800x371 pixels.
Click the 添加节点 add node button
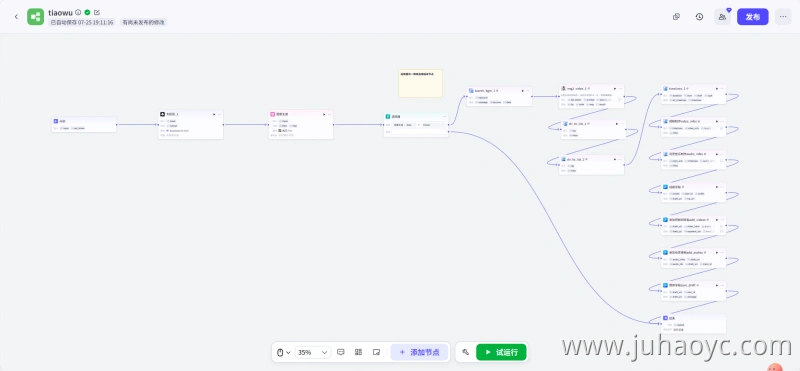tap(419, 352)
